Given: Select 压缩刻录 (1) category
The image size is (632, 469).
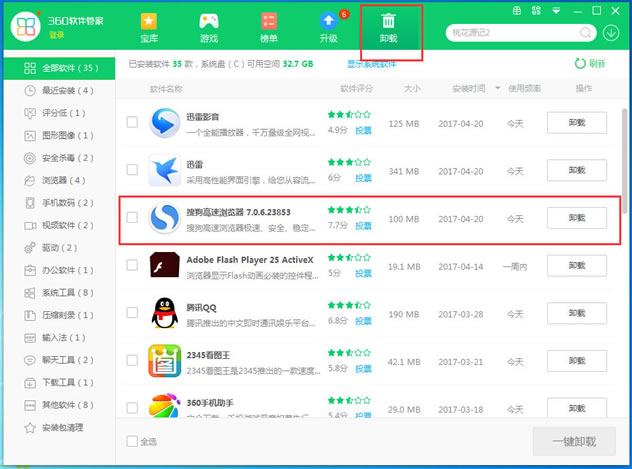Looking at the screenshot, I should 59,315.
